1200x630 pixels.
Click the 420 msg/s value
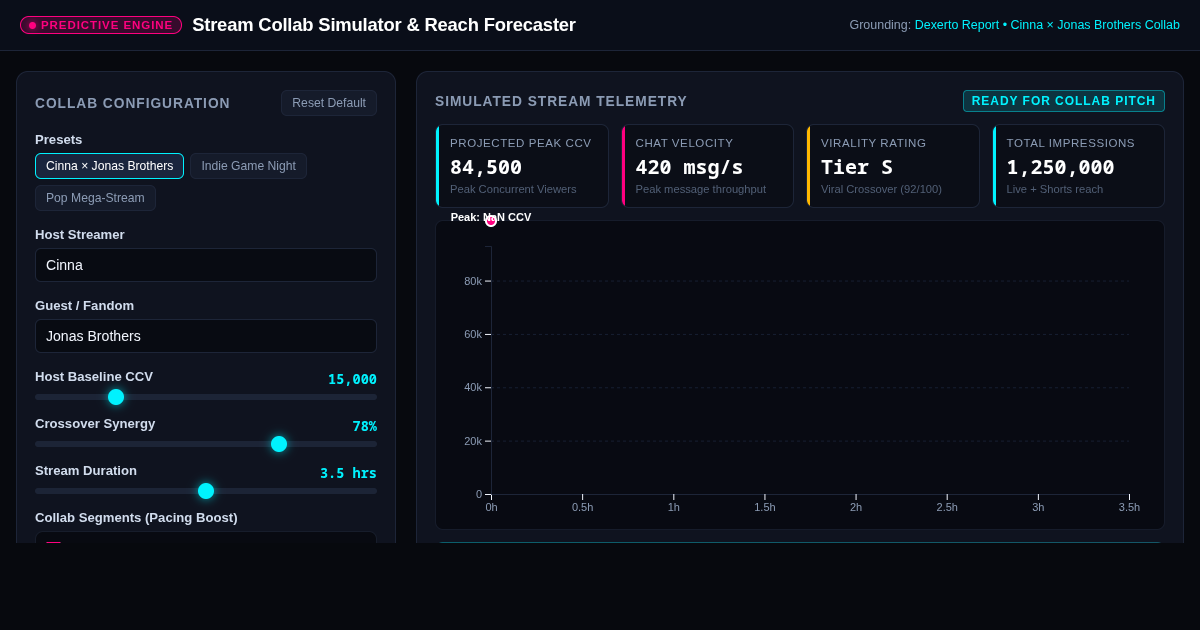[x=689, y=167]
